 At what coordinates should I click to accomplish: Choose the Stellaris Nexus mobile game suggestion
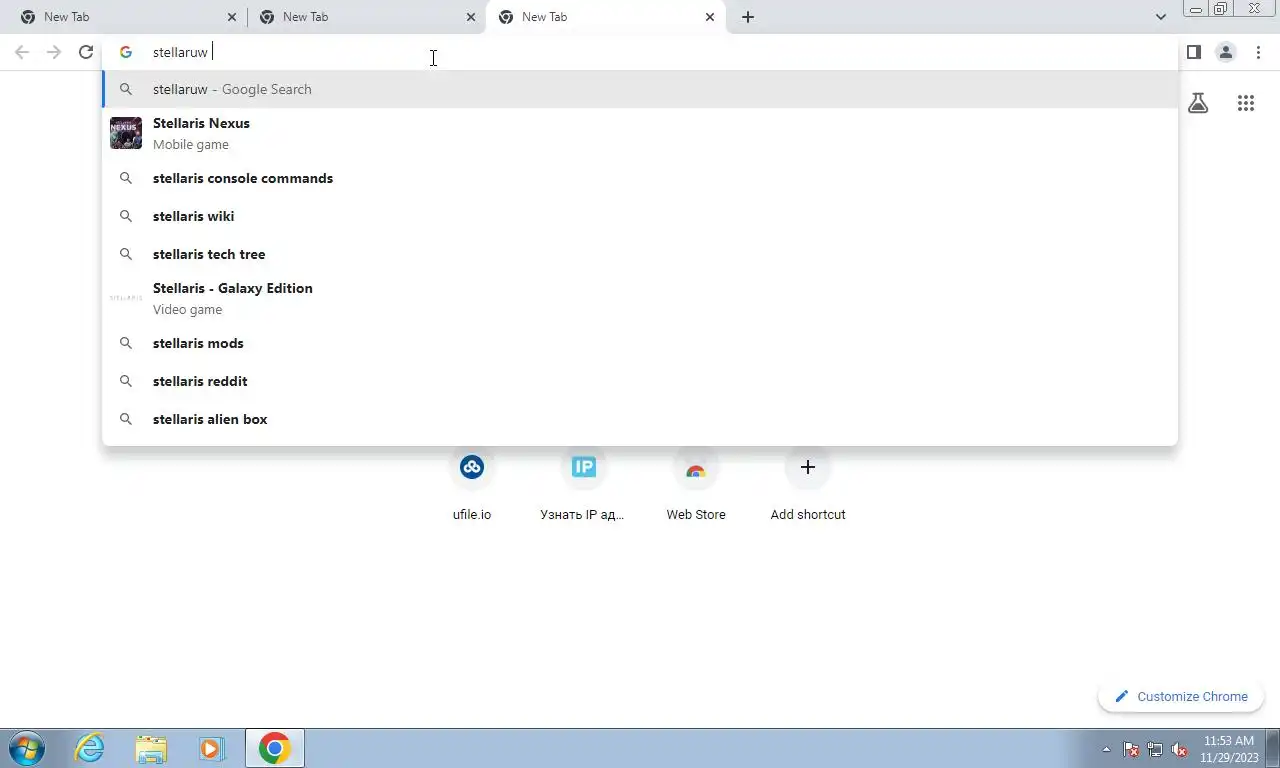[x=640, y=133]
